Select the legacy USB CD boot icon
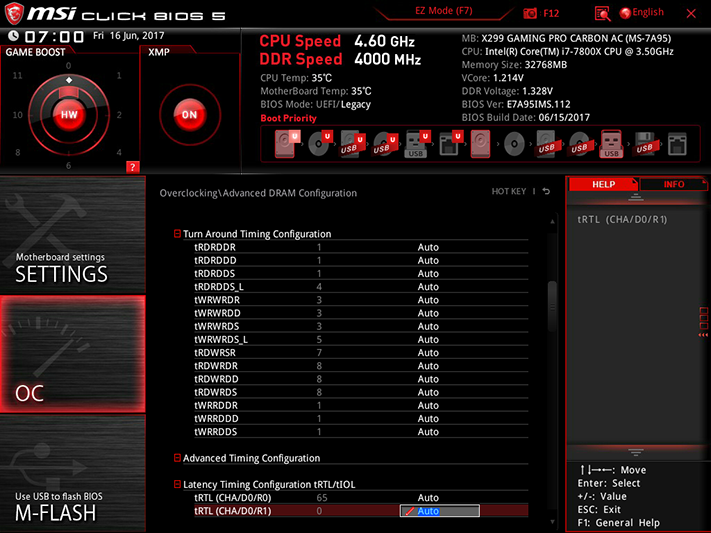Image resolution: width=711 pixels, height=533 pixels. tap(579, 145)
